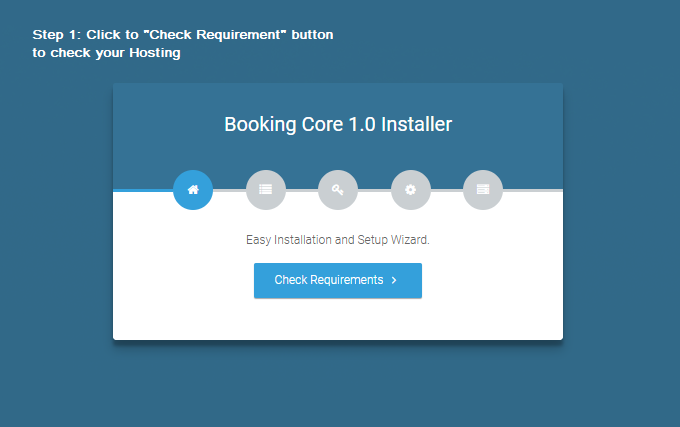
Task: Click the Easy Installation and Setup Wizard text
Action: (x=338, y=241)
